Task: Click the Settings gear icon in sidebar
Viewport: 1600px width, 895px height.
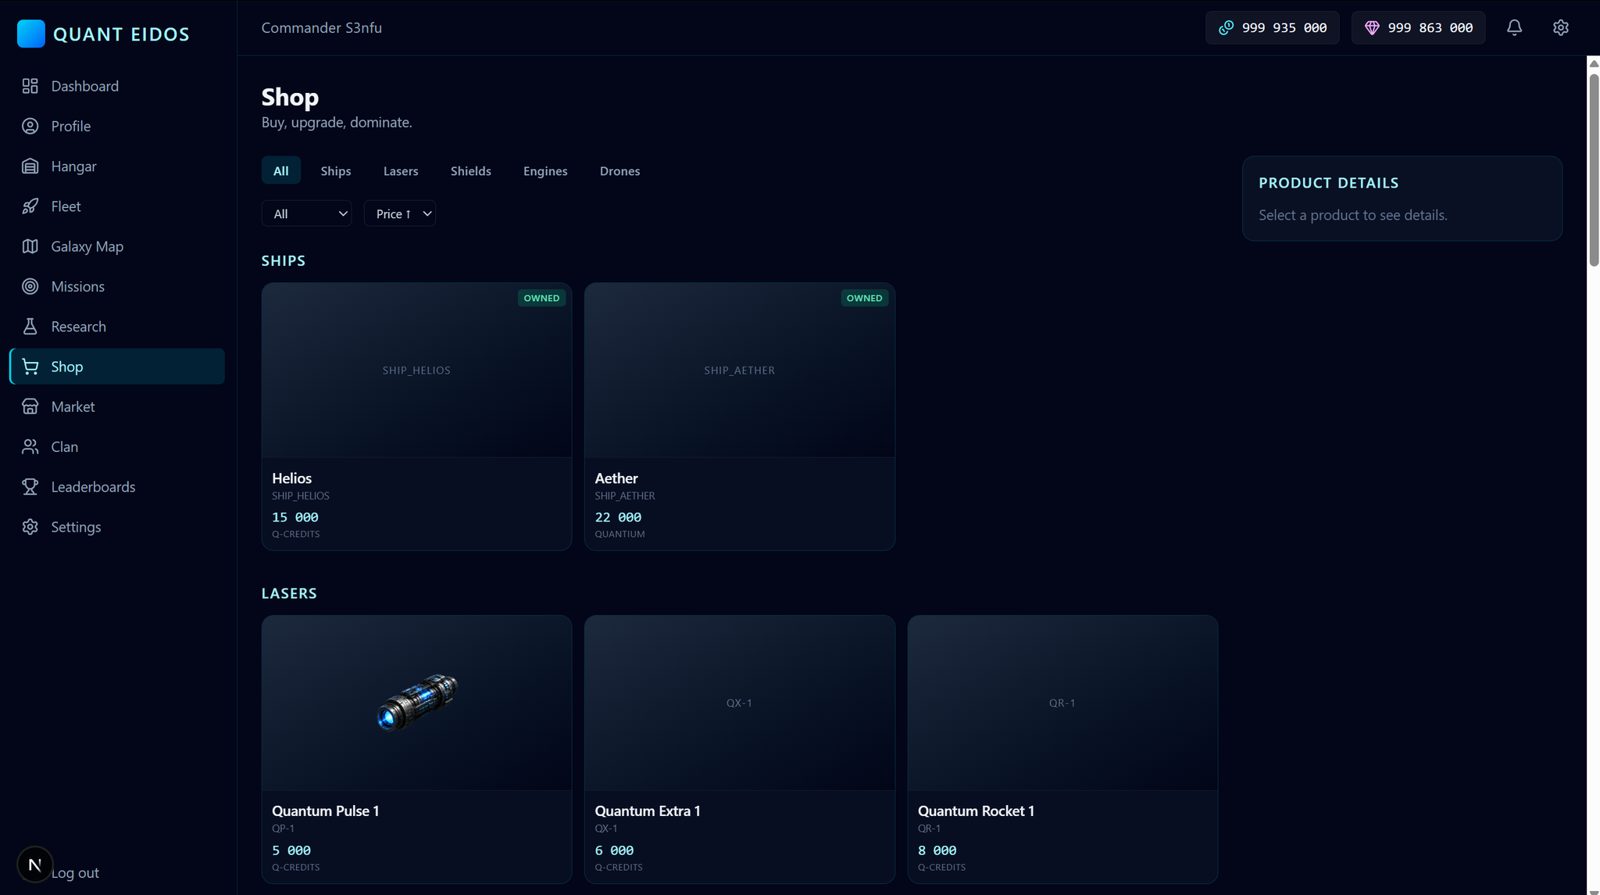Action: 30,526
